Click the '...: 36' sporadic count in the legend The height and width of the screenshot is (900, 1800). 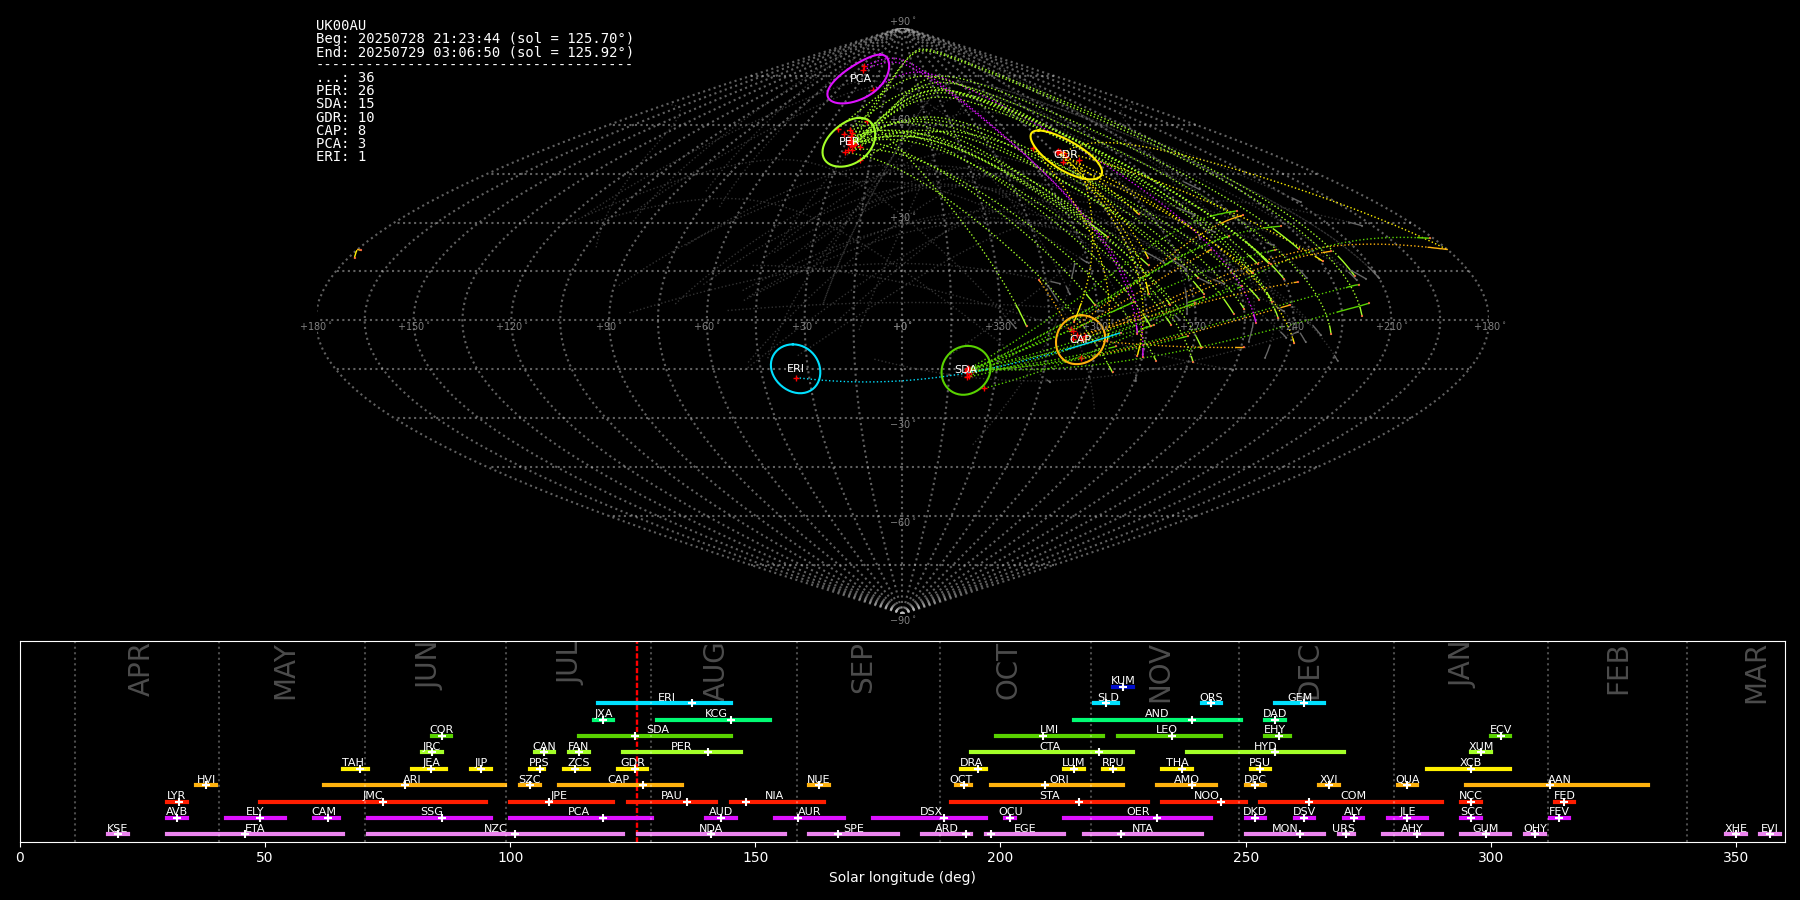(x=345, y=78)
